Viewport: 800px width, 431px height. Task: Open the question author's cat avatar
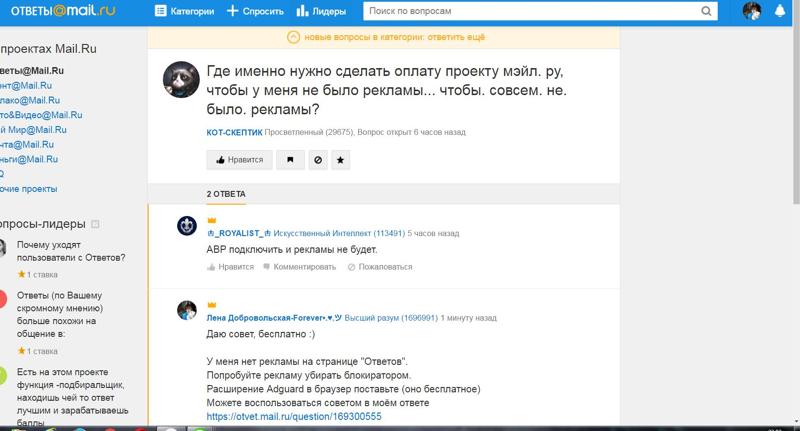click(181, 80)
